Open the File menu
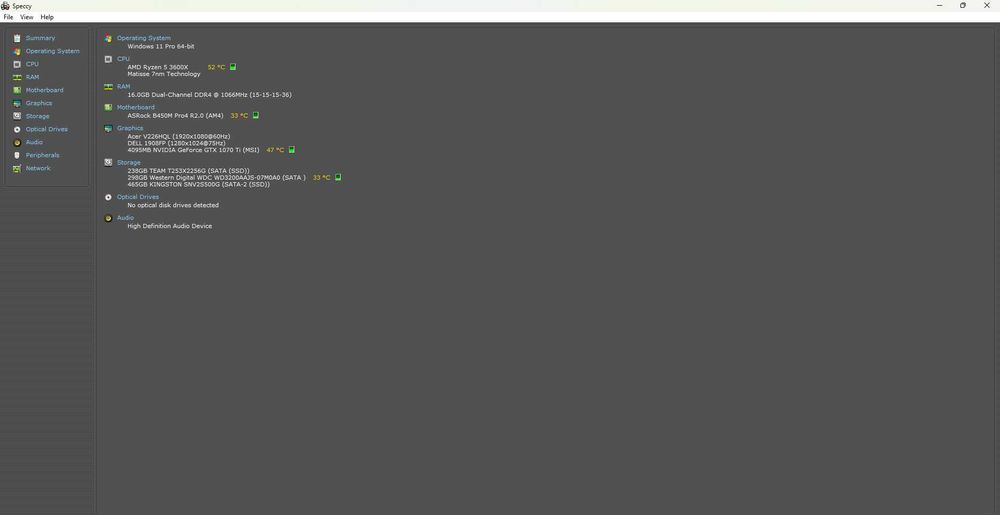1000x515 pixels. (8, 17)
